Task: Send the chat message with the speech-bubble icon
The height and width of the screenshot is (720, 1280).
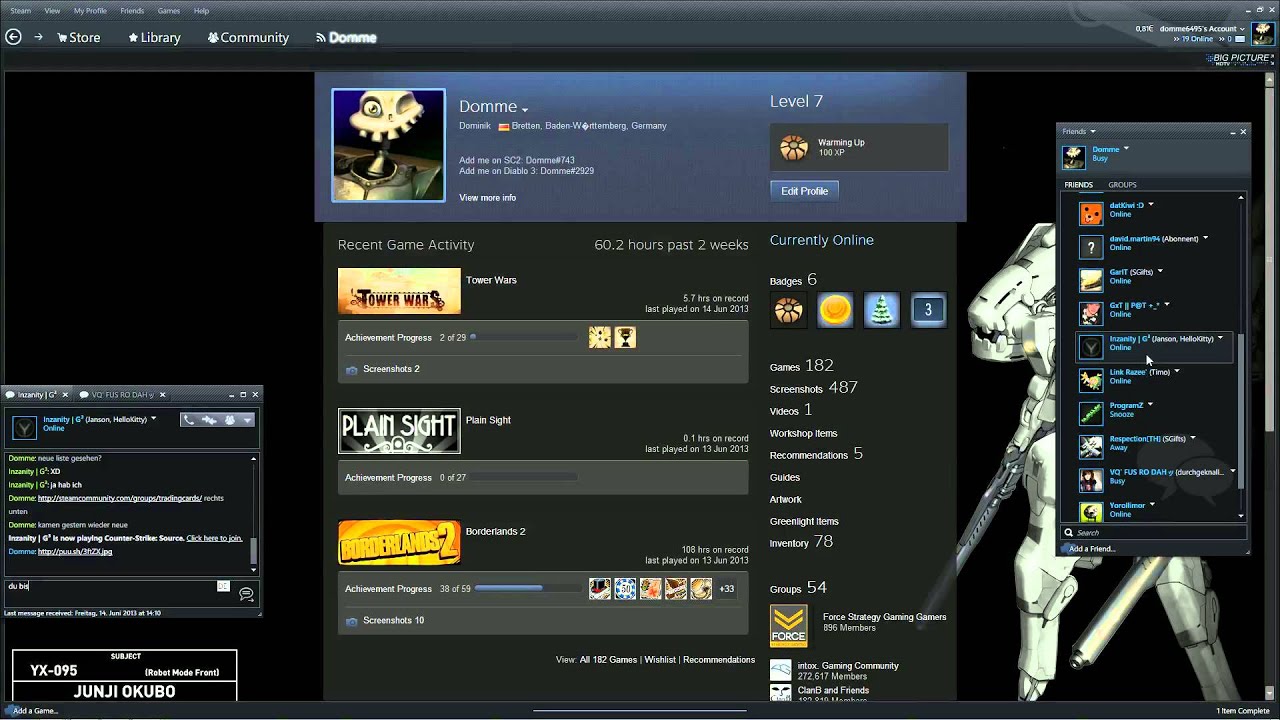Action: point(246,594)
